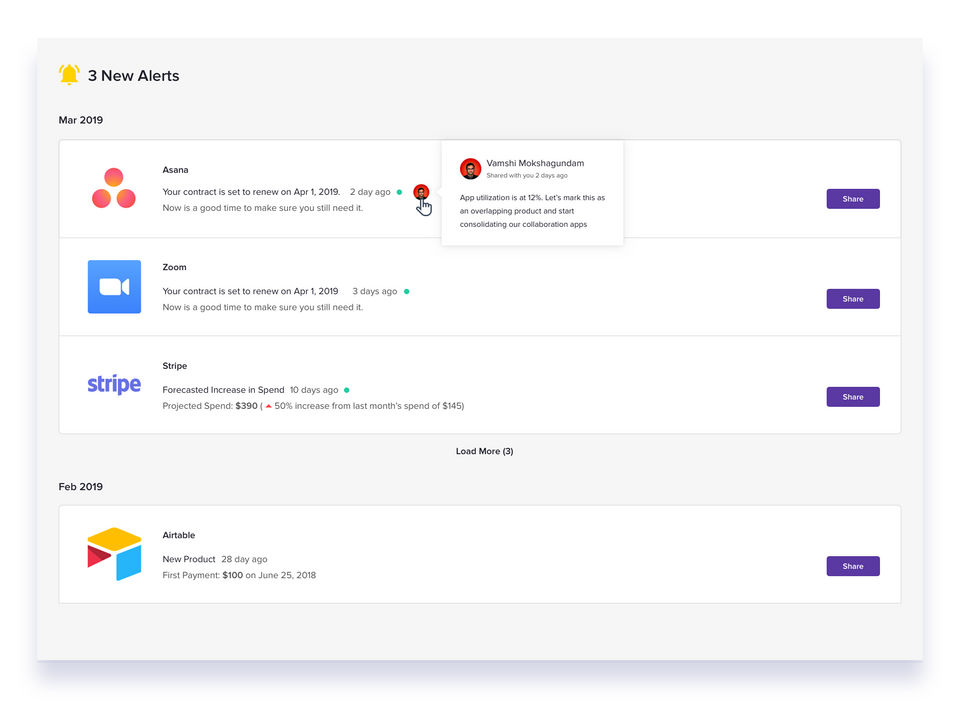Click Vamshi's avatar in the comment popup
The width and height of the screenshot is (960, 707).
pyautogui.click(x=470, y=168)
